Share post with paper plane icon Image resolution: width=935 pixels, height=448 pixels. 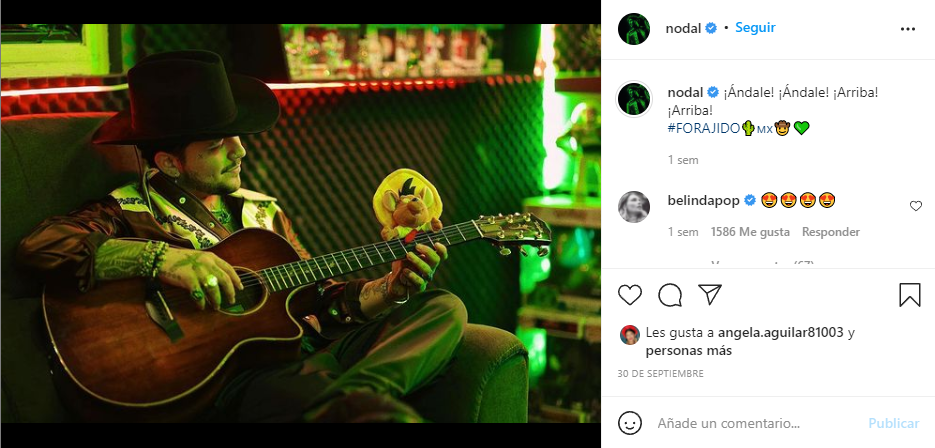tap(710, 295)
